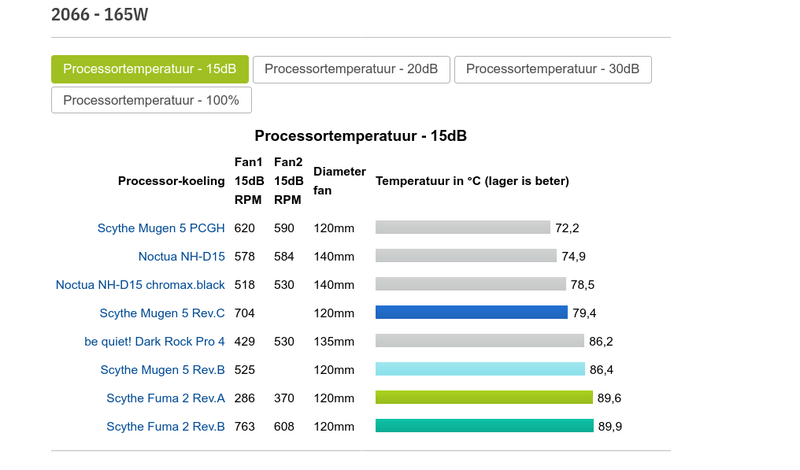
Task: Open the Scythe Fuma 2 Rev.B link
Action: point(165,426)
